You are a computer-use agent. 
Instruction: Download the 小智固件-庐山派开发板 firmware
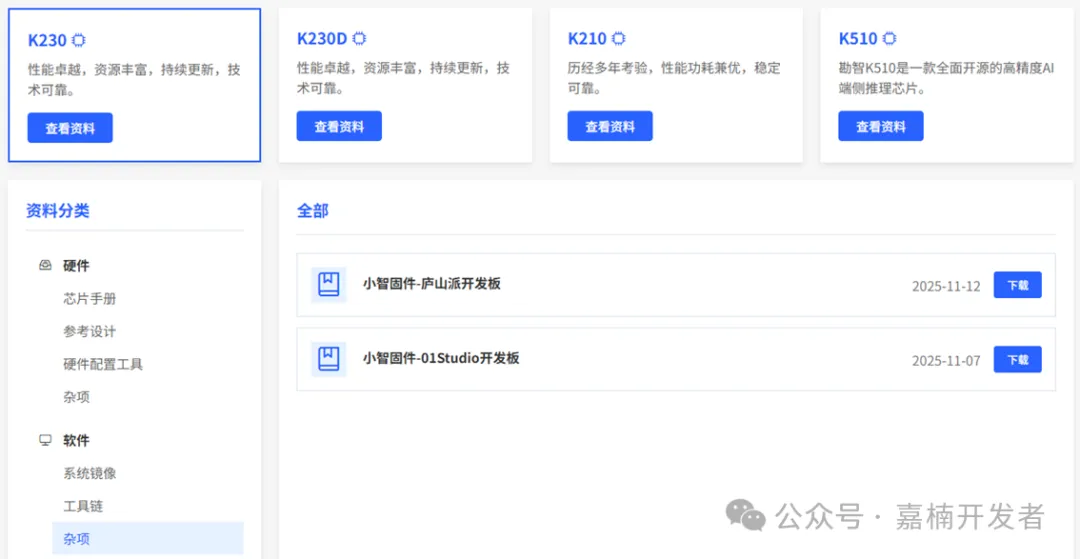pyautogui.click(x=1017, y=285)
